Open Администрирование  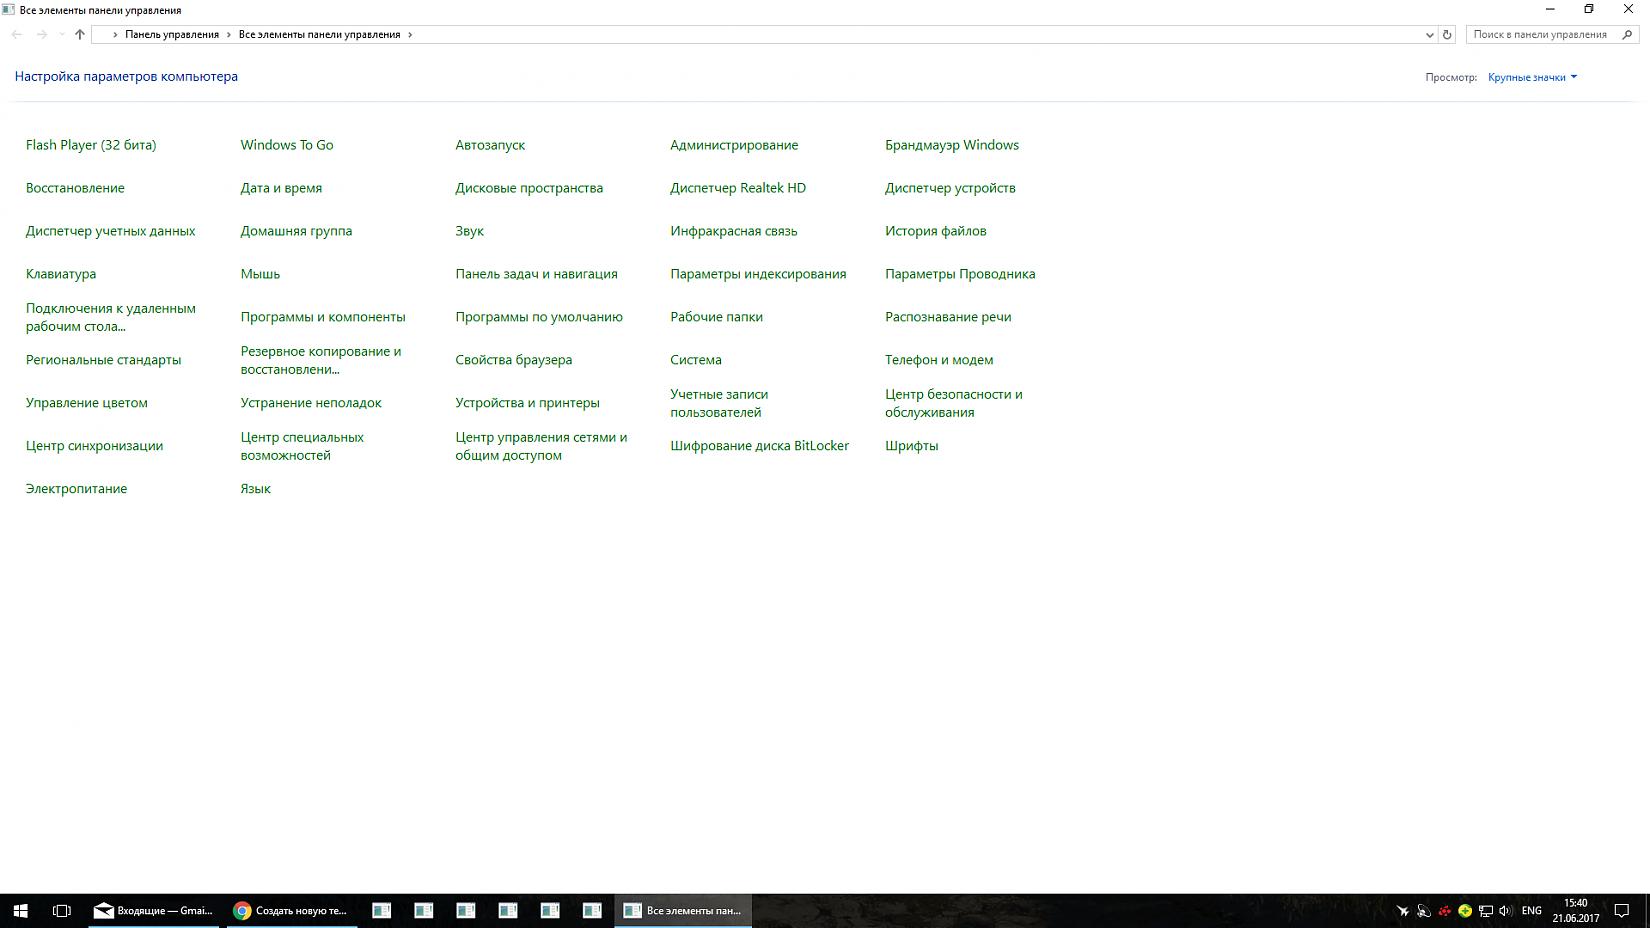click(734, 145)
